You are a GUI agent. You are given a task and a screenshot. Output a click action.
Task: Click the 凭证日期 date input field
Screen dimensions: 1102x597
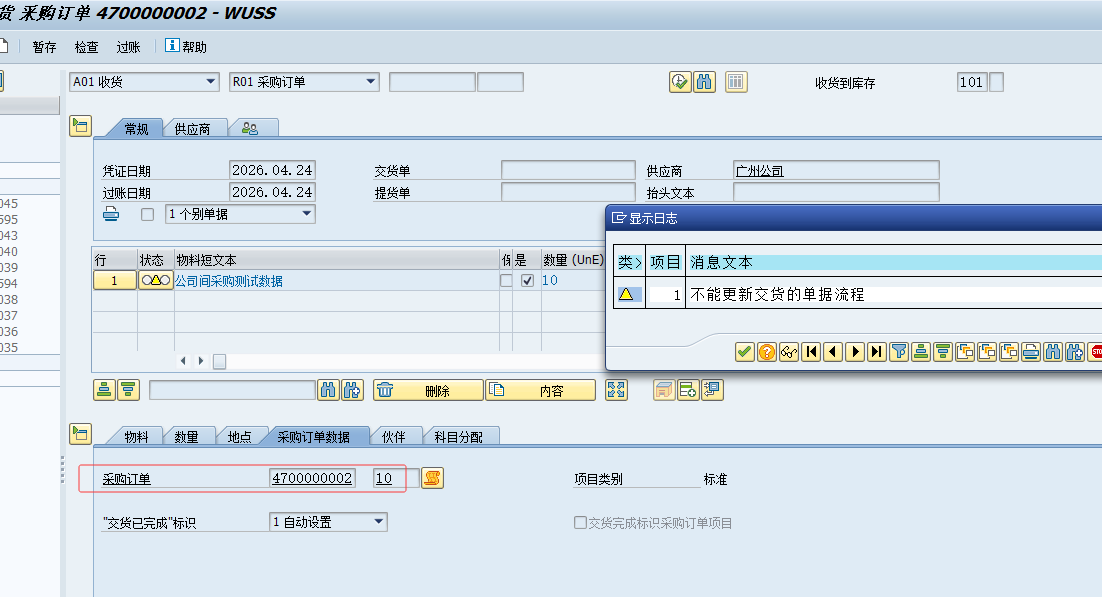[x=272, y=170]
